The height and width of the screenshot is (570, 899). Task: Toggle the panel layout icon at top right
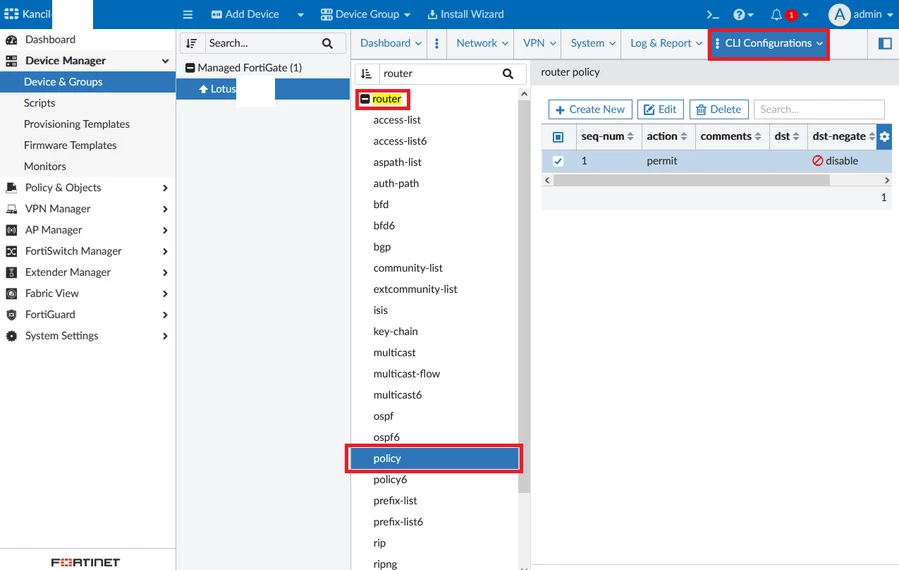tap(885, 44)
